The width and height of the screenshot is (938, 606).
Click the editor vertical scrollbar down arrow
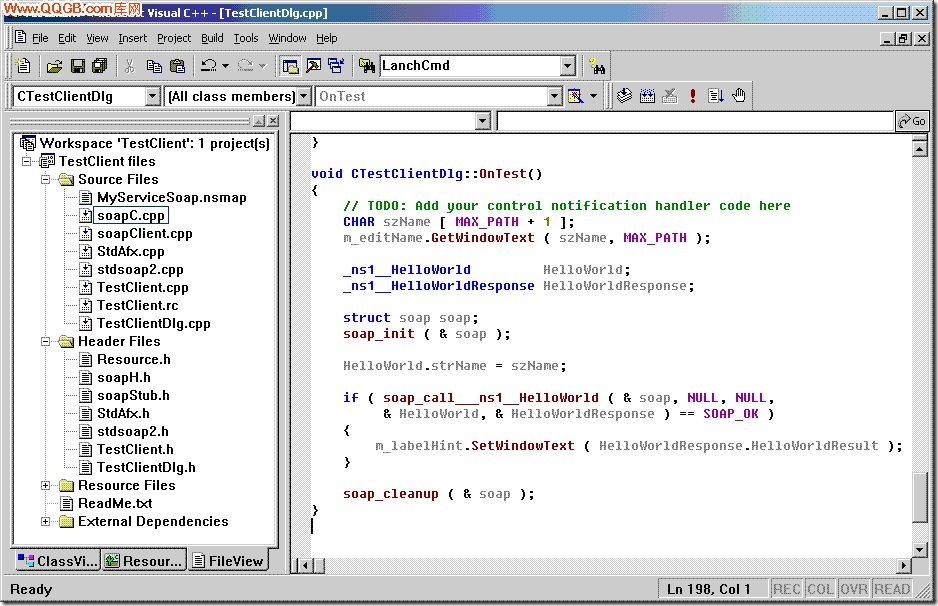pos(920,549)
